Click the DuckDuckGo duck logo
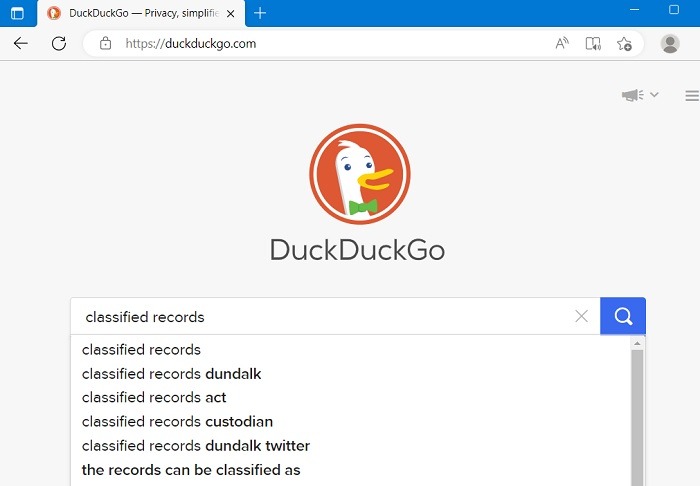 pyautogui.click(x=359, y=174)
